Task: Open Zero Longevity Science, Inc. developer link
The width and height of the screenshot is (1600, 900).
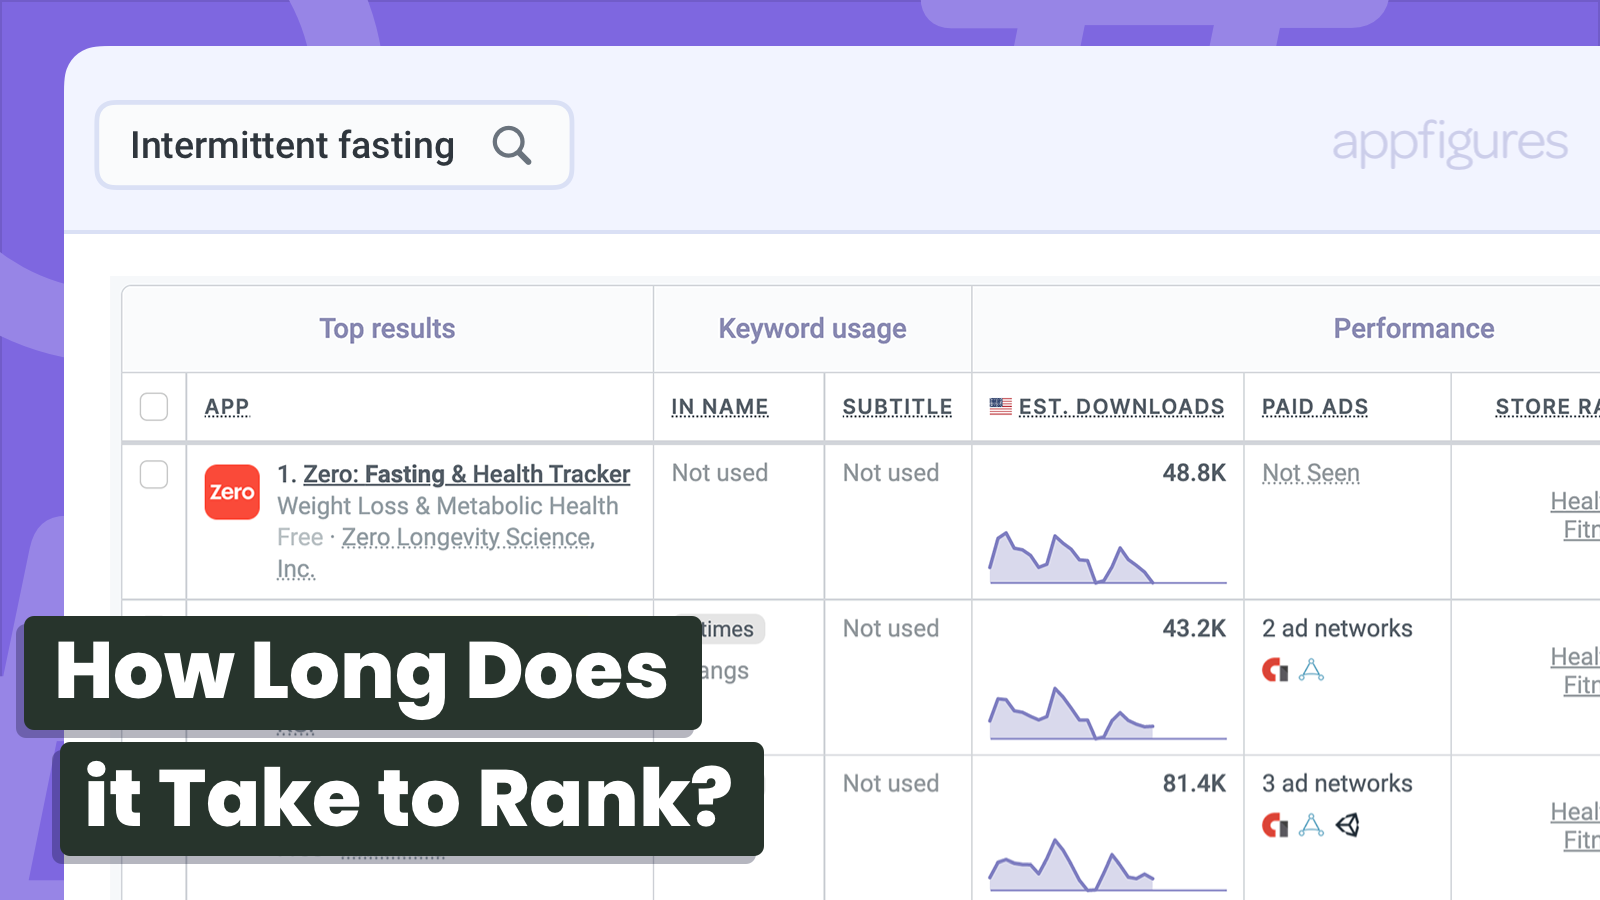Action: coord(468,538)
